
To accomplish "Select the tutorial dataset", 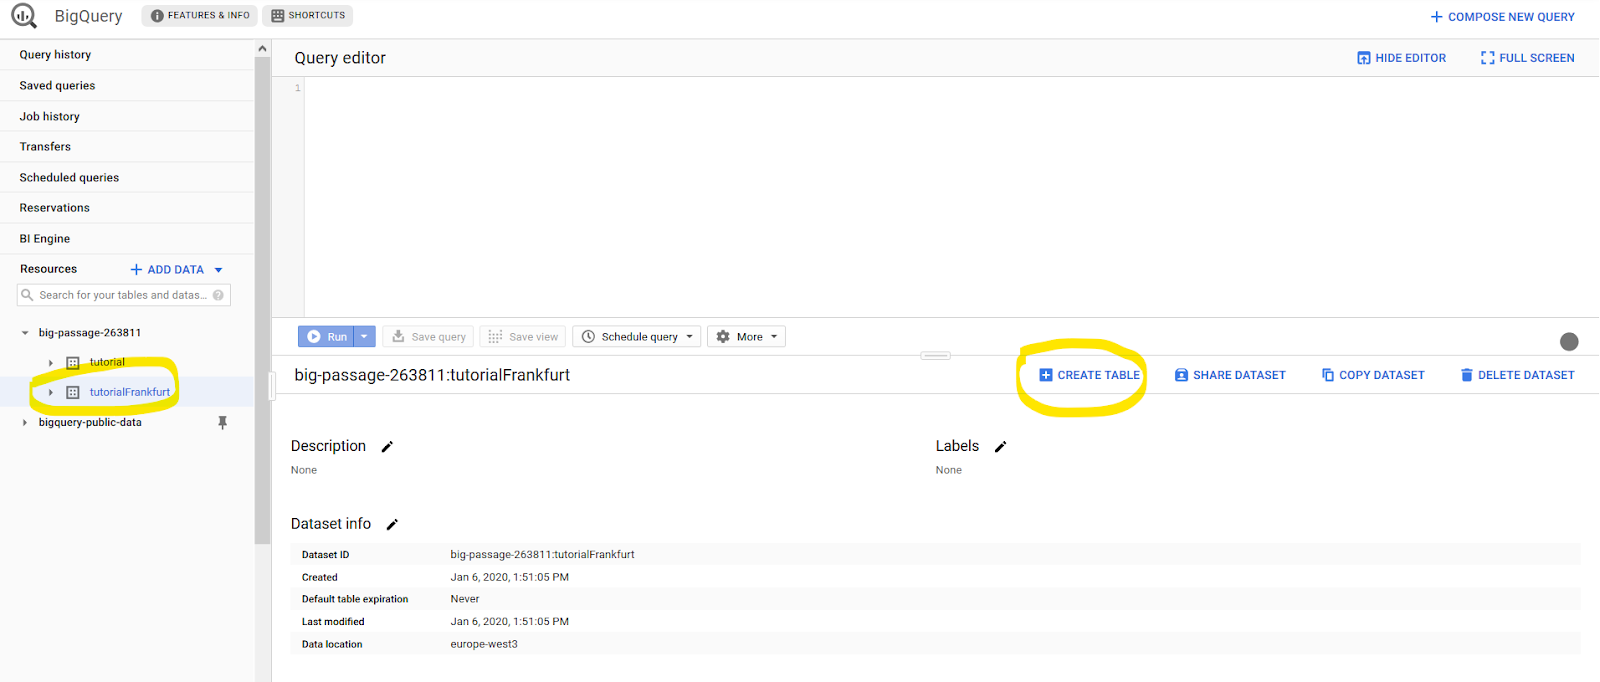I will click(107, 363).
